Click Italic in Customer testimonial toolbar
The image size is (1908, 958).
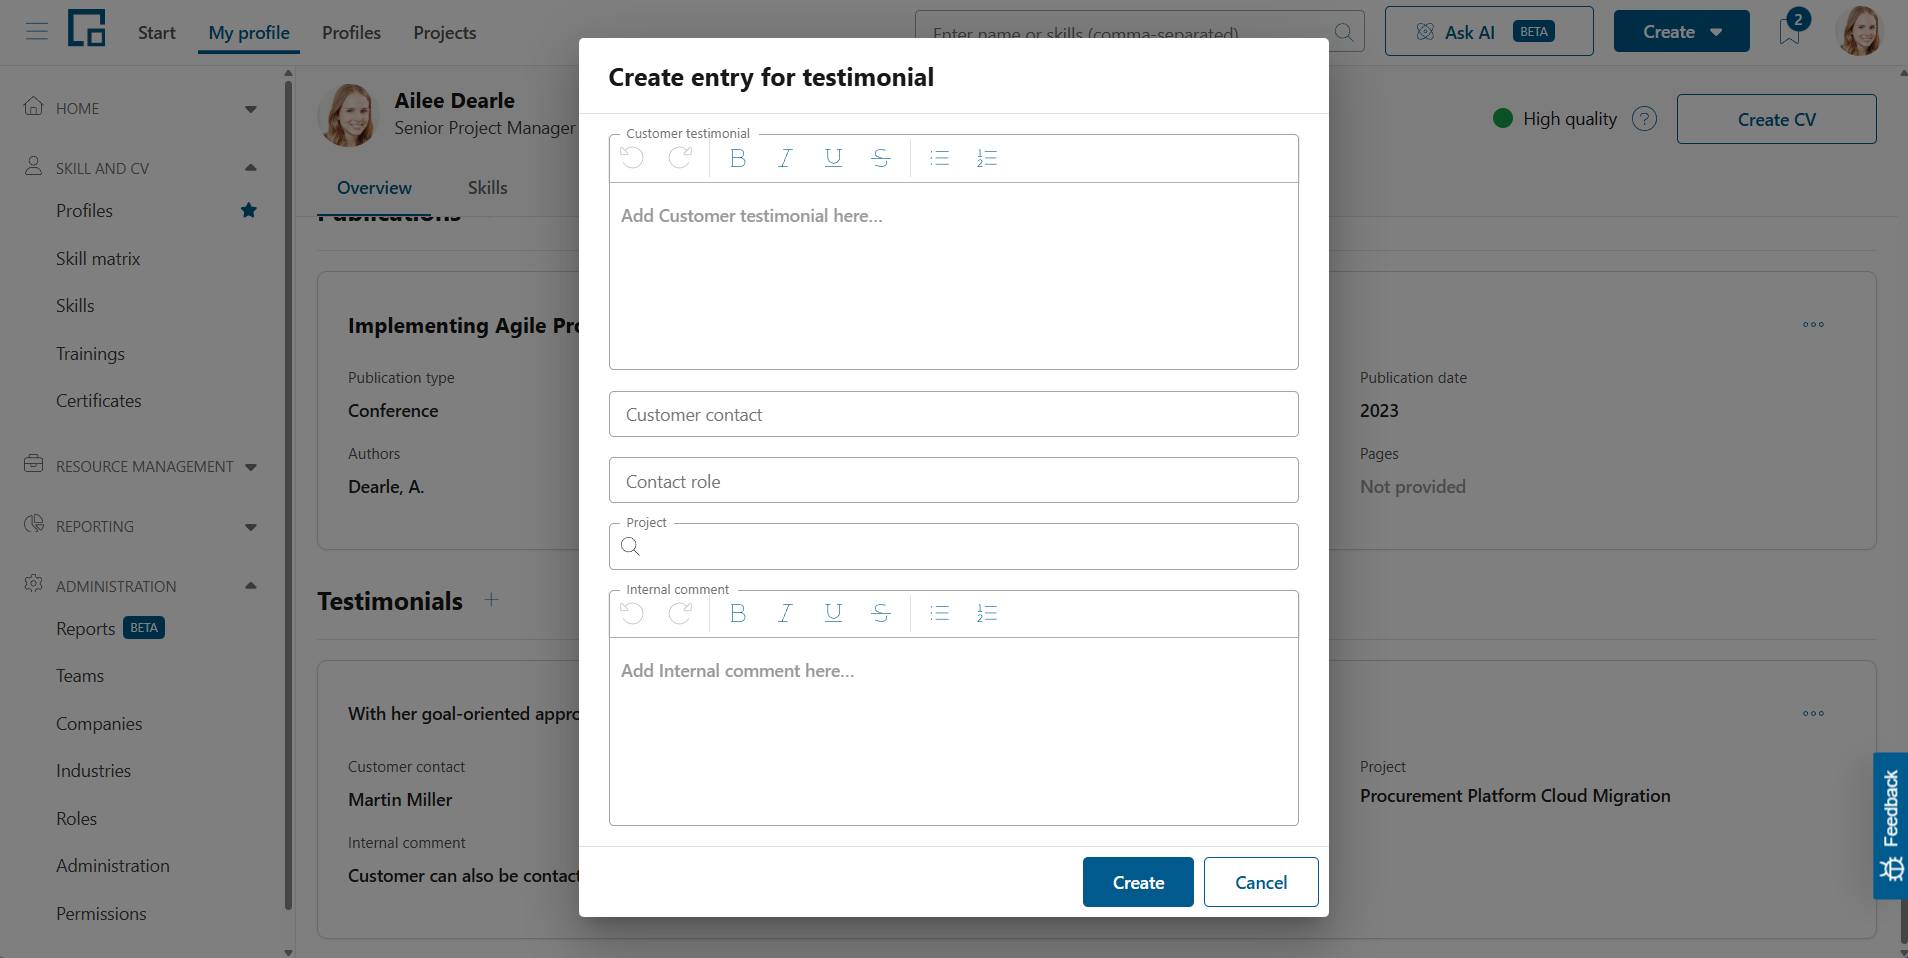785,158
